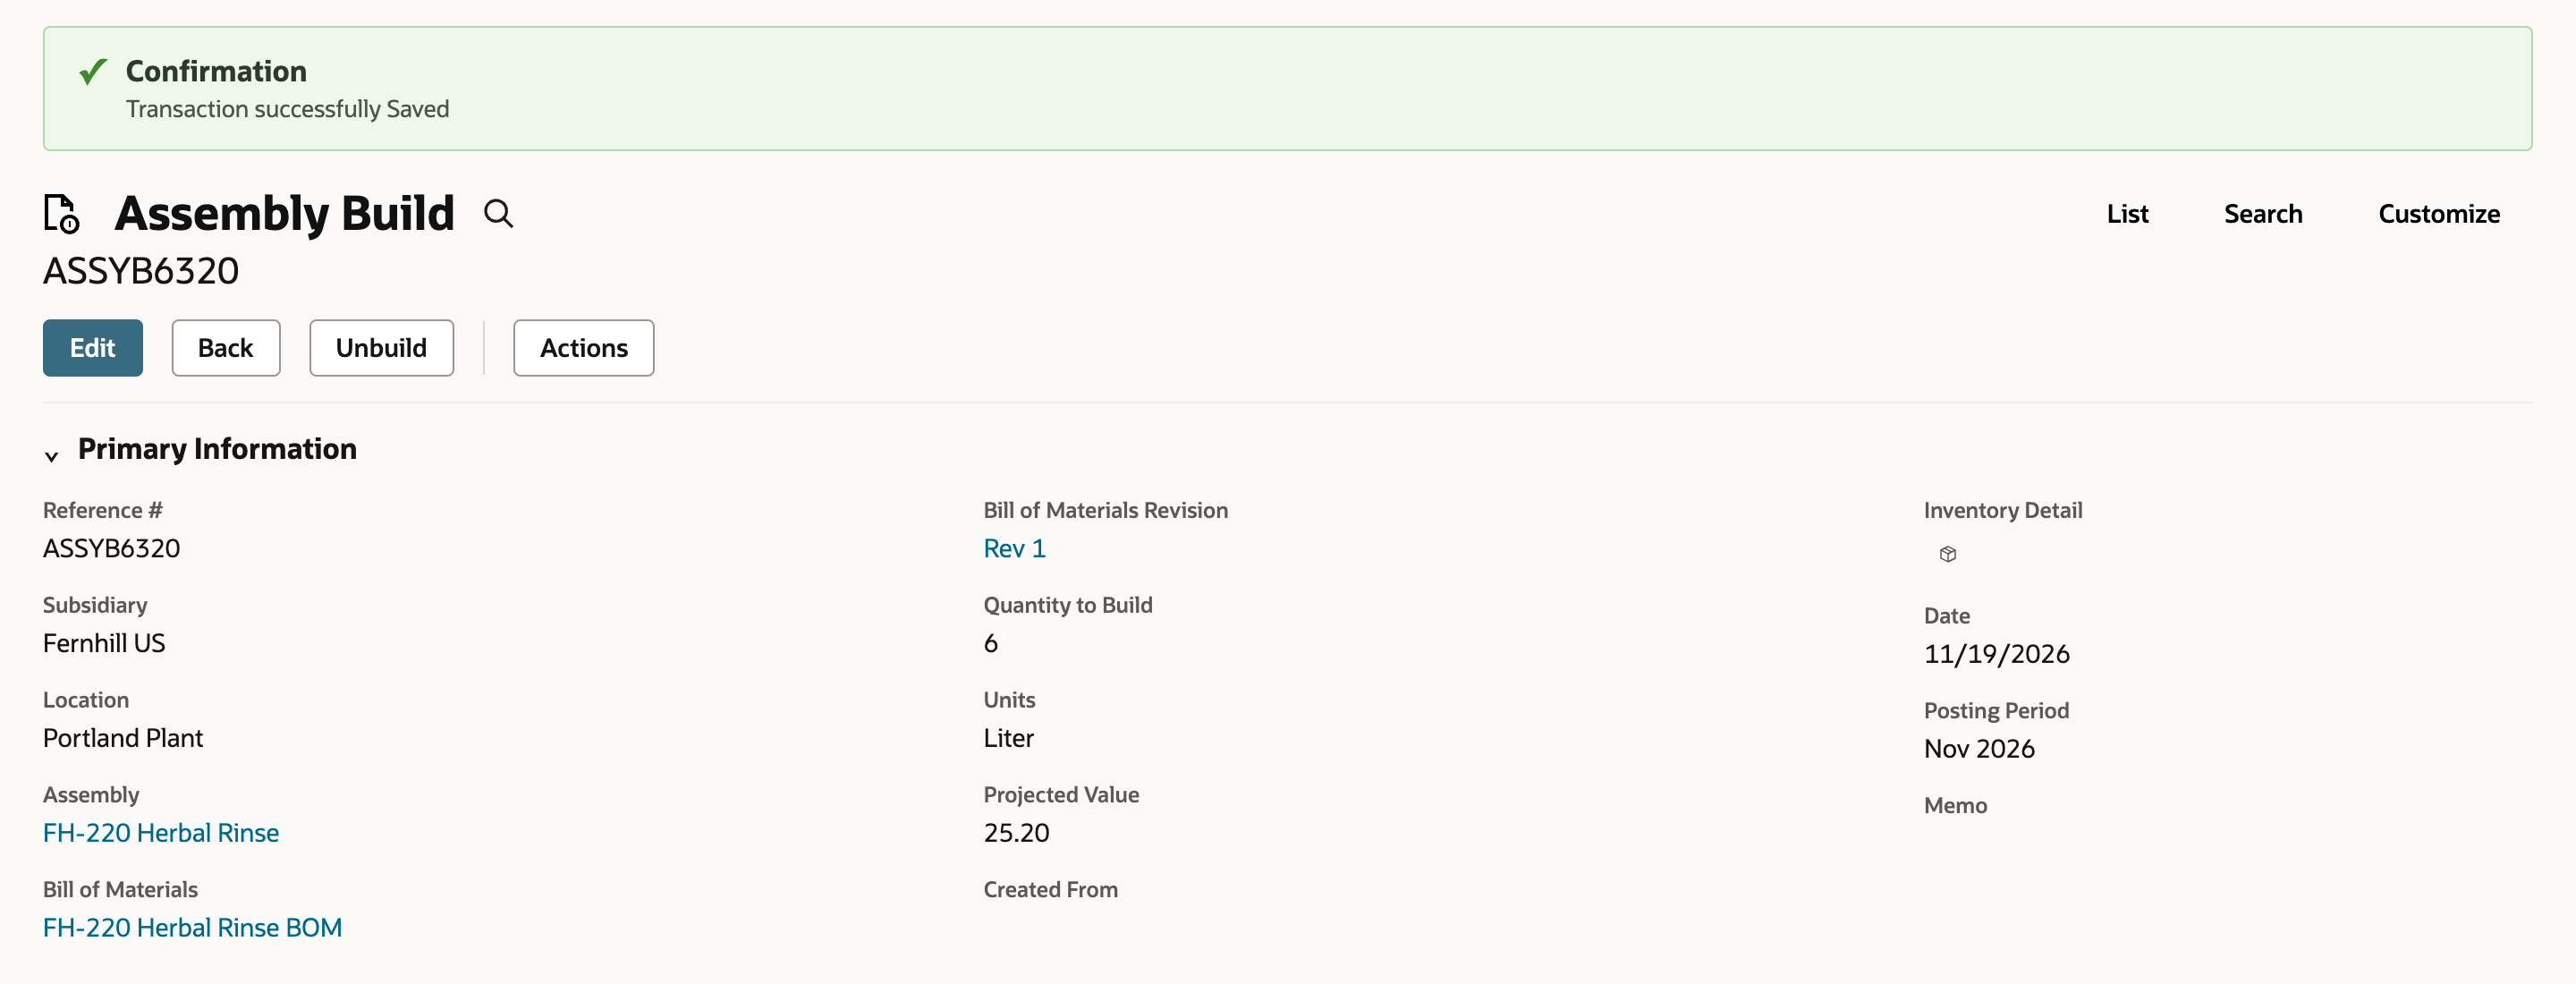Click the ASSYB6320 record number under the title
2576x984 pixels.
pyautogui.click(x=141, y=271)
